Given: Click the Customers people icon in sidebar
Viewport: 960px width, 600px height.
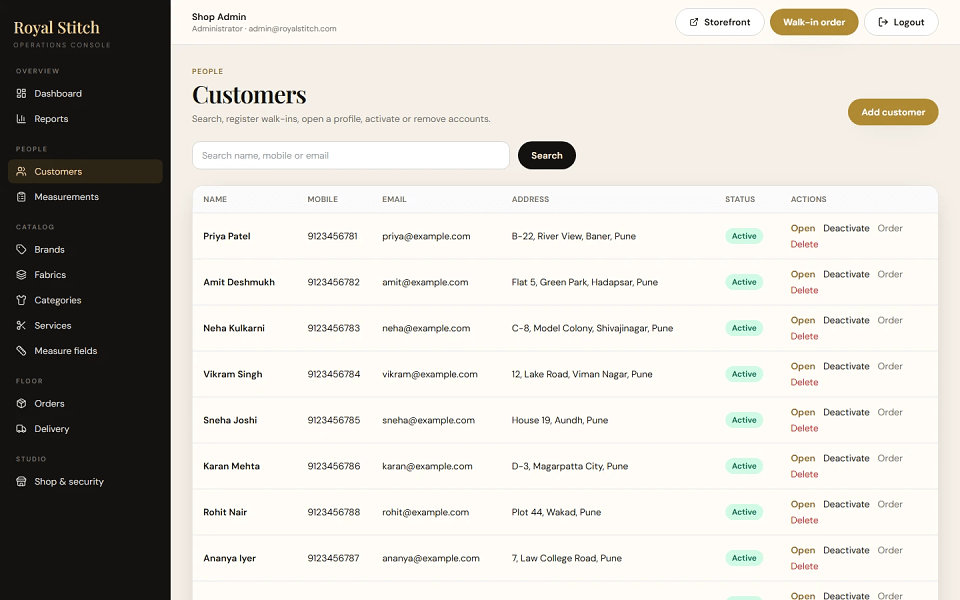Looking at the screenshot, I should (21, 171).
